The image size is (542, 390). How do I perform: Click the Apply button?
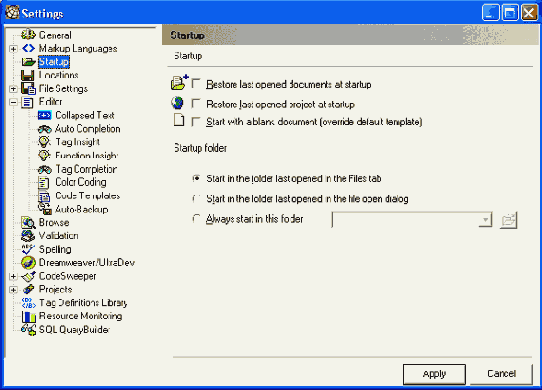pyautogui.click(x=434, y=374)
